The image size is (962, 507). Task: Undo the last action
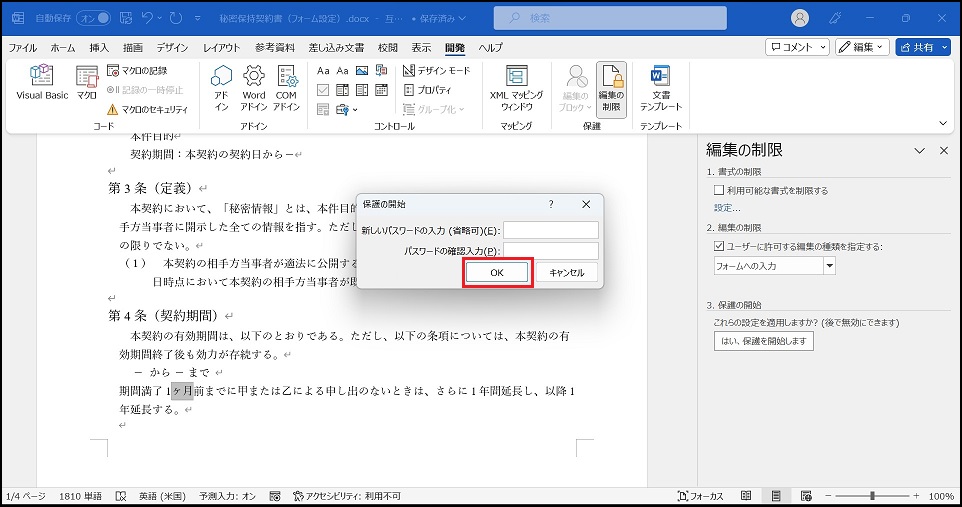147,18
